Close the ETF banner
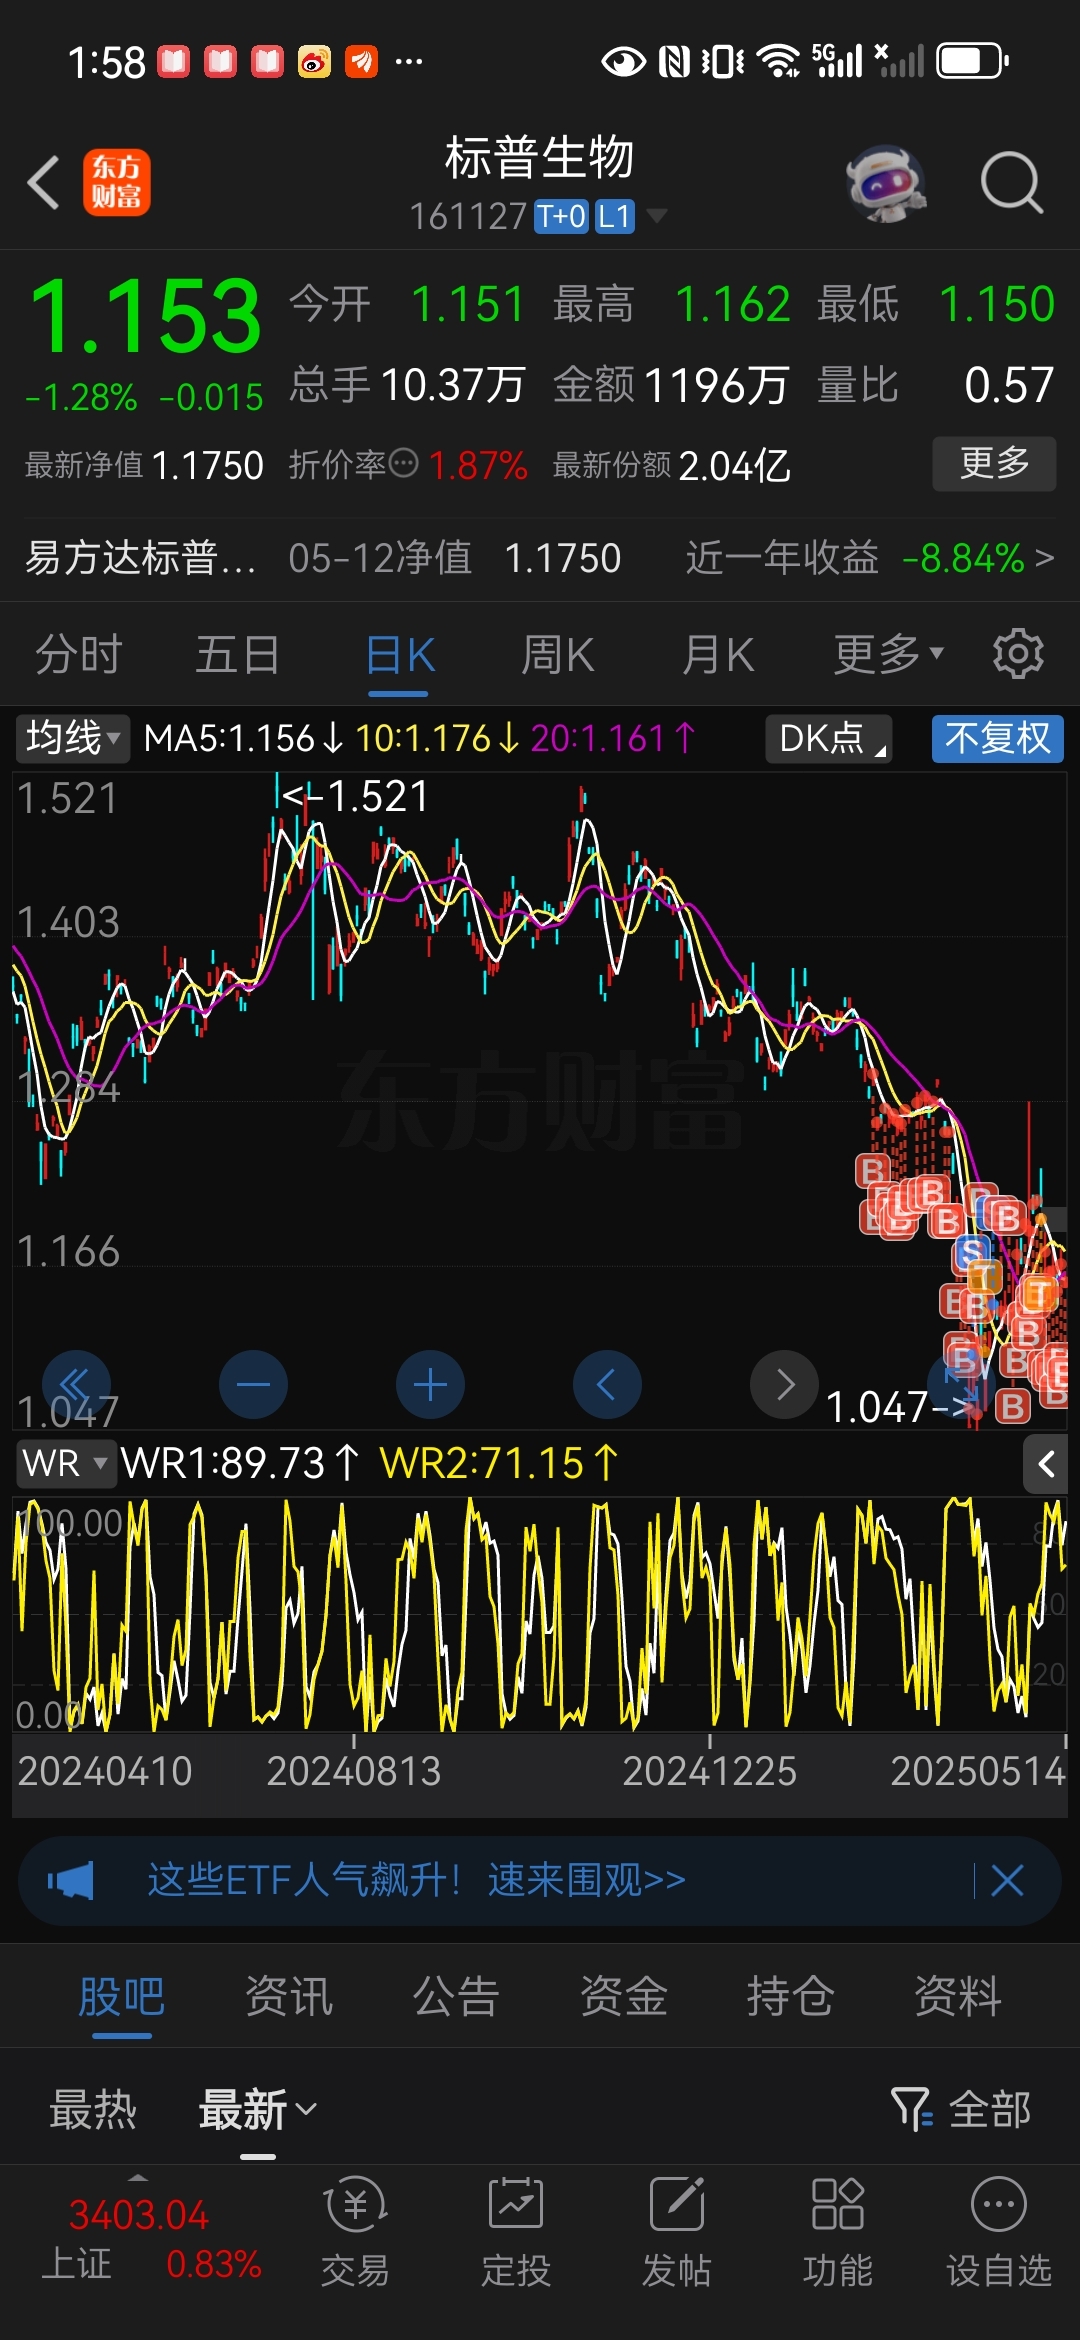Viewport: 1080px width, 2340px height. (1007, 1881)
